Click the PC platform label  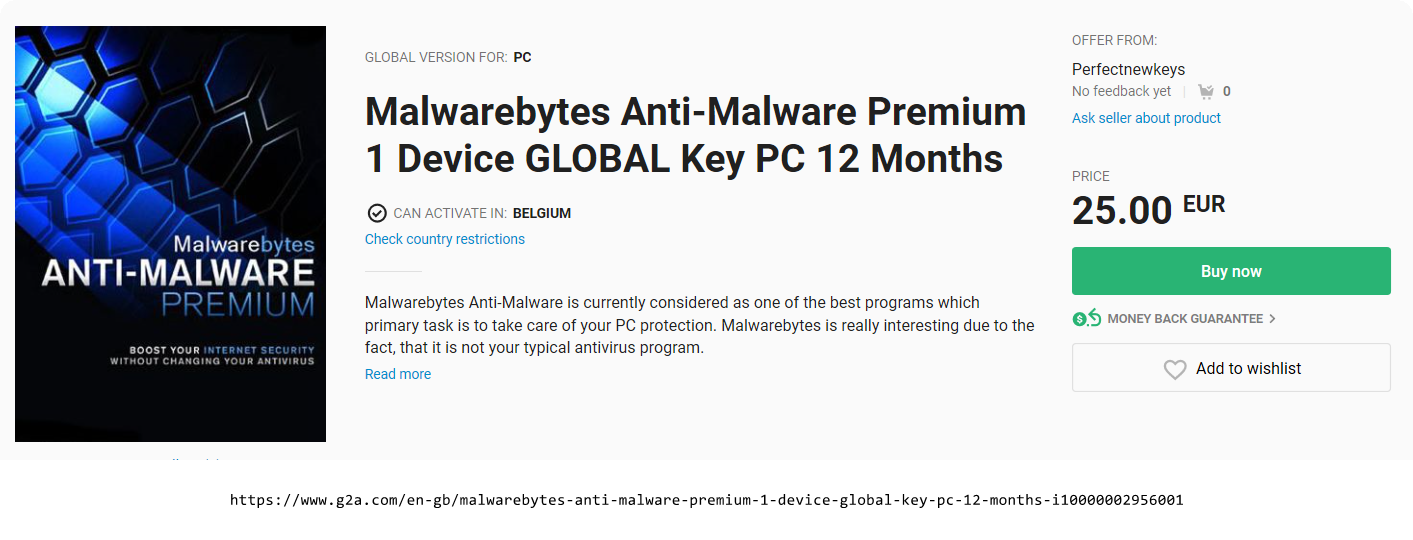click(x=522, y=57)
